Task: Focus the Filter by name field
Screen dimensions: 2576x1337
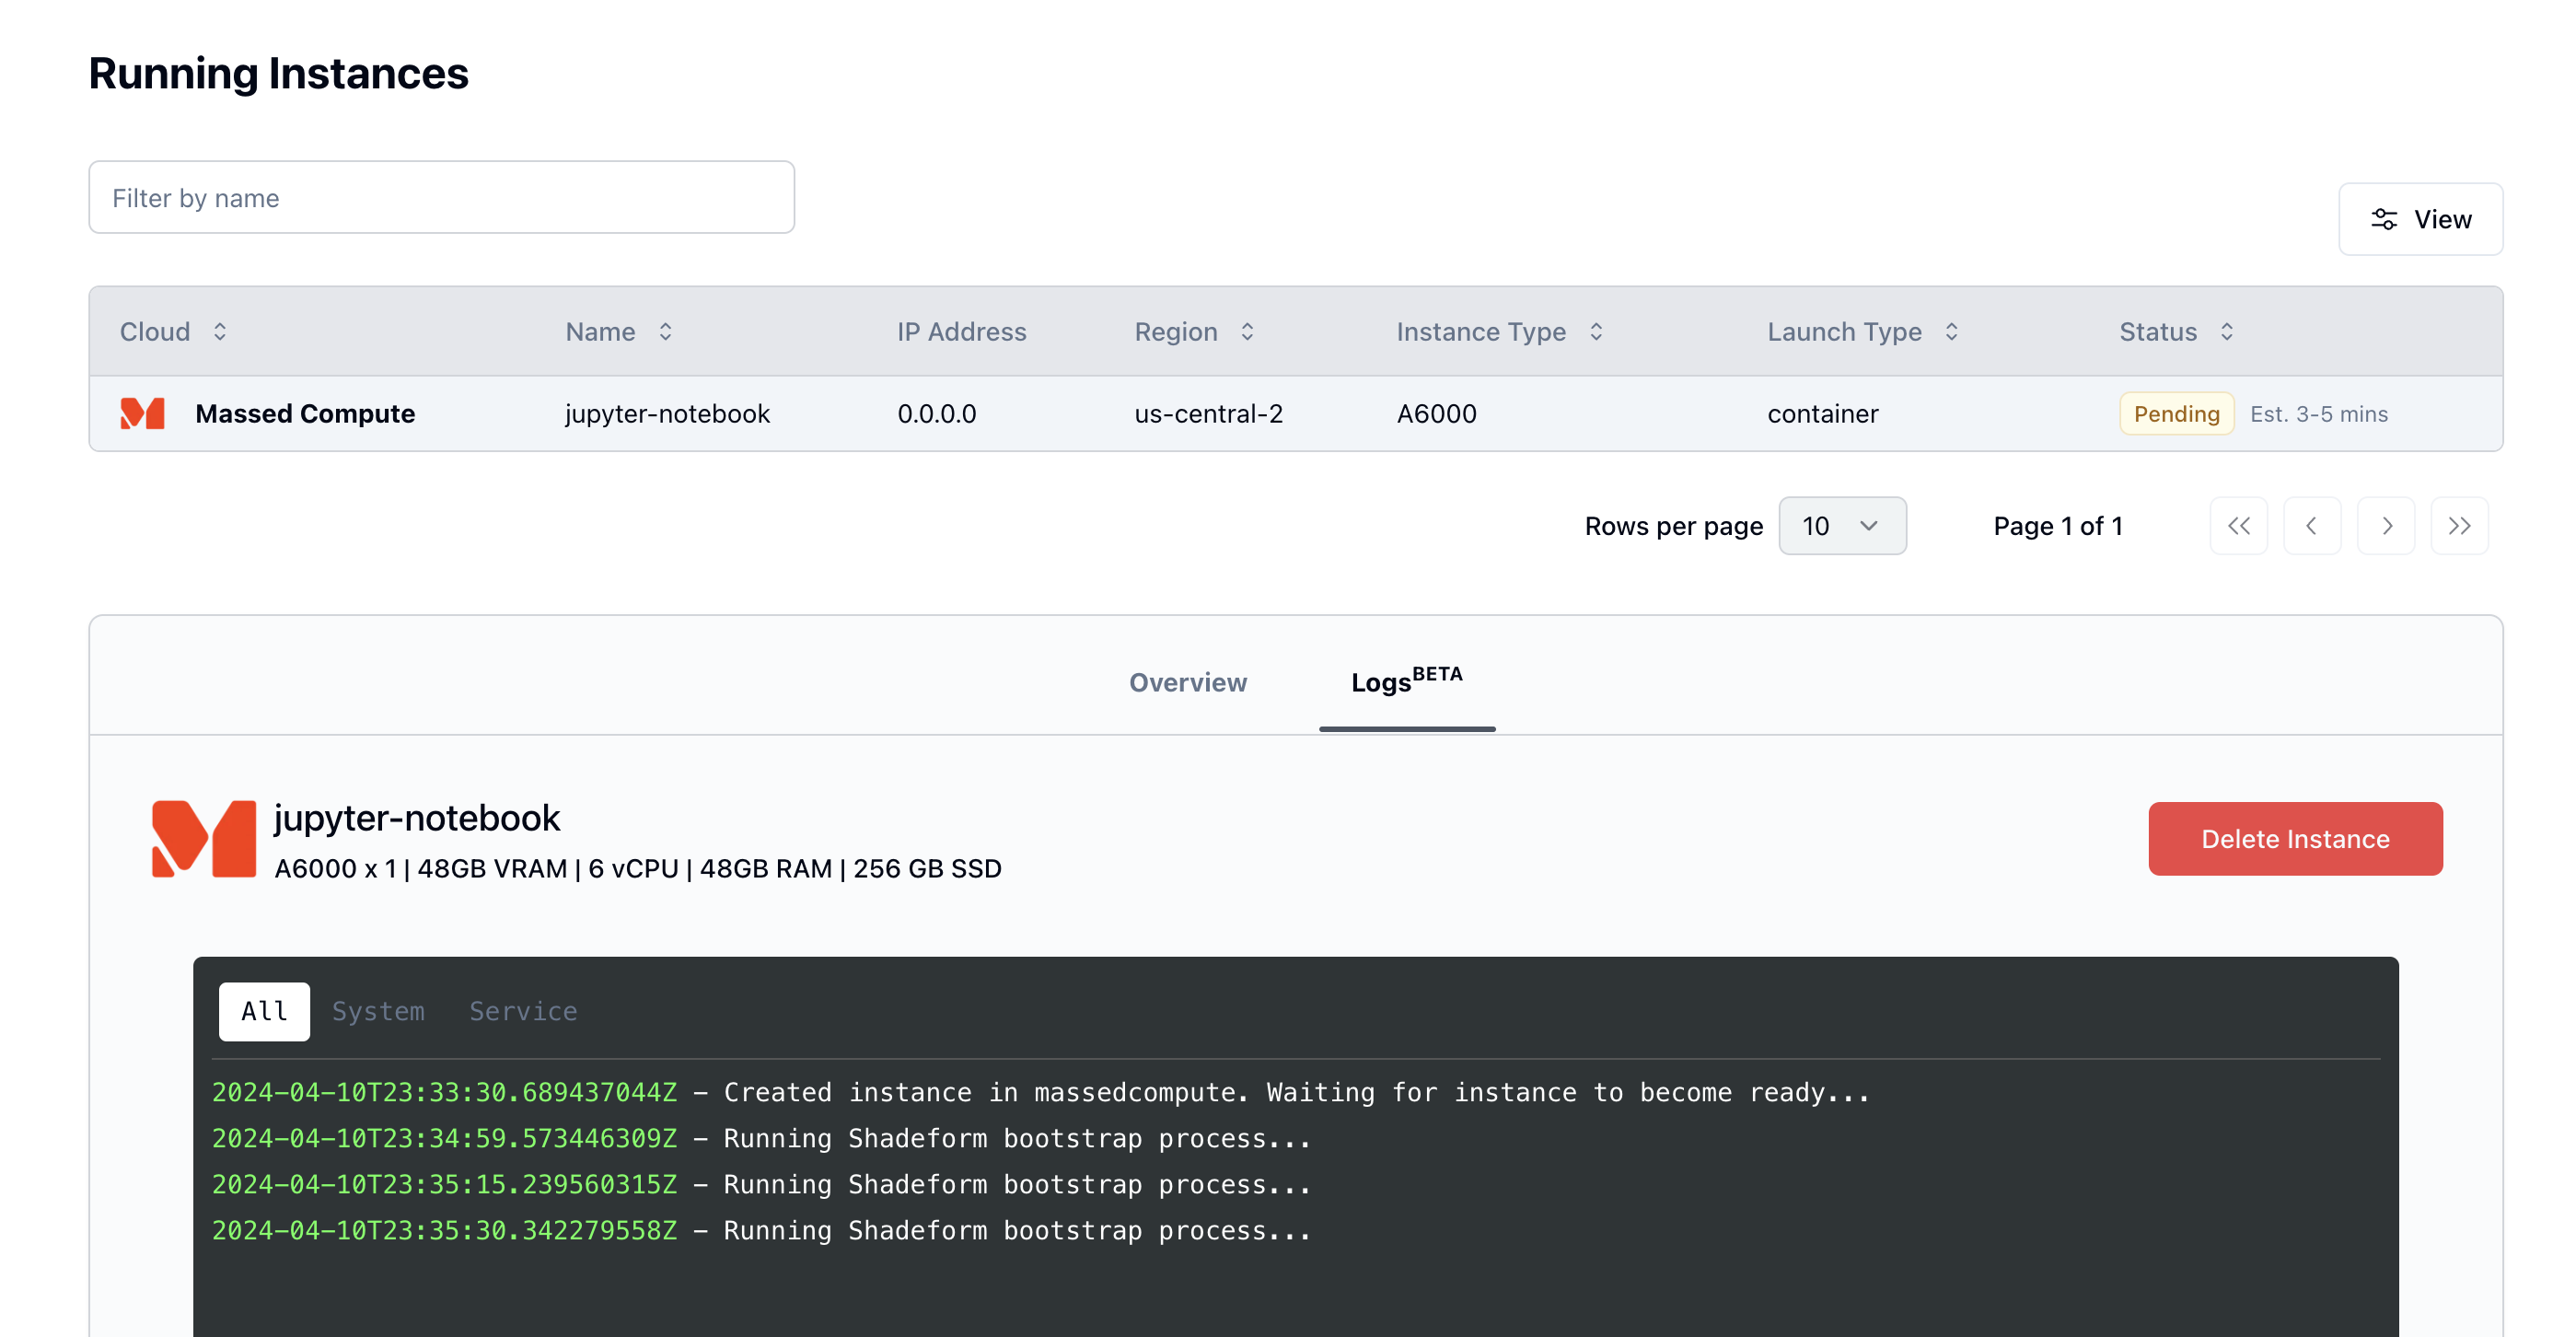Action: pyautogui.click(x=442, y=197)
